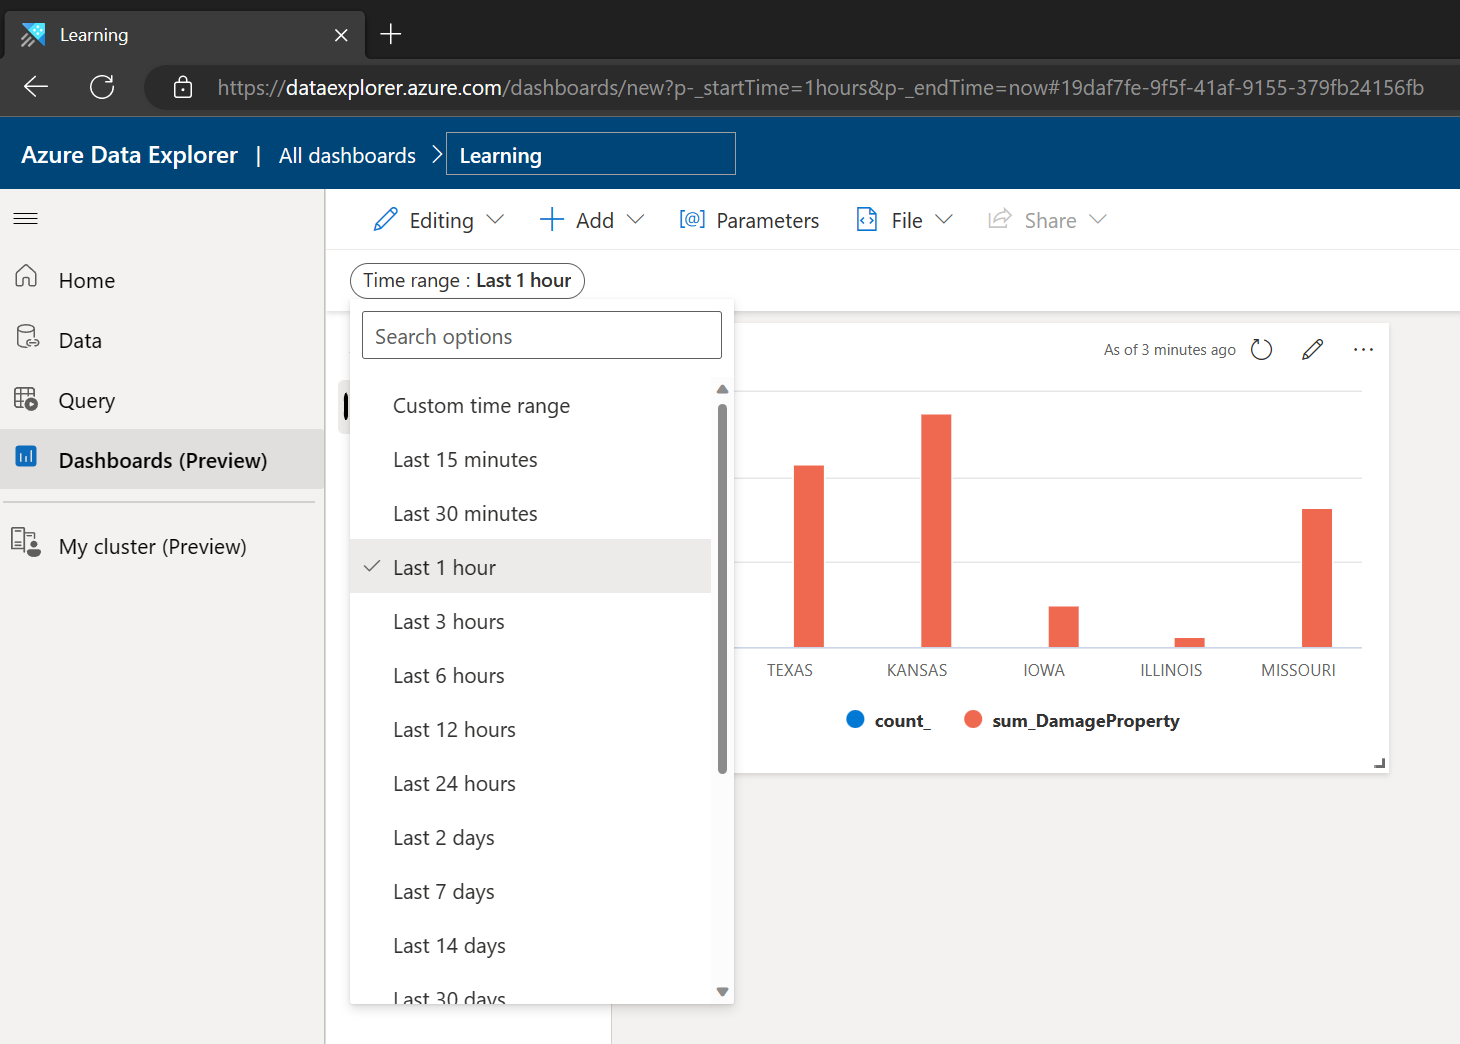This screenshot has height=1044, width=1460.
Task: Go to All dashboards breadcrumb
Action: (x=347, y=156)
